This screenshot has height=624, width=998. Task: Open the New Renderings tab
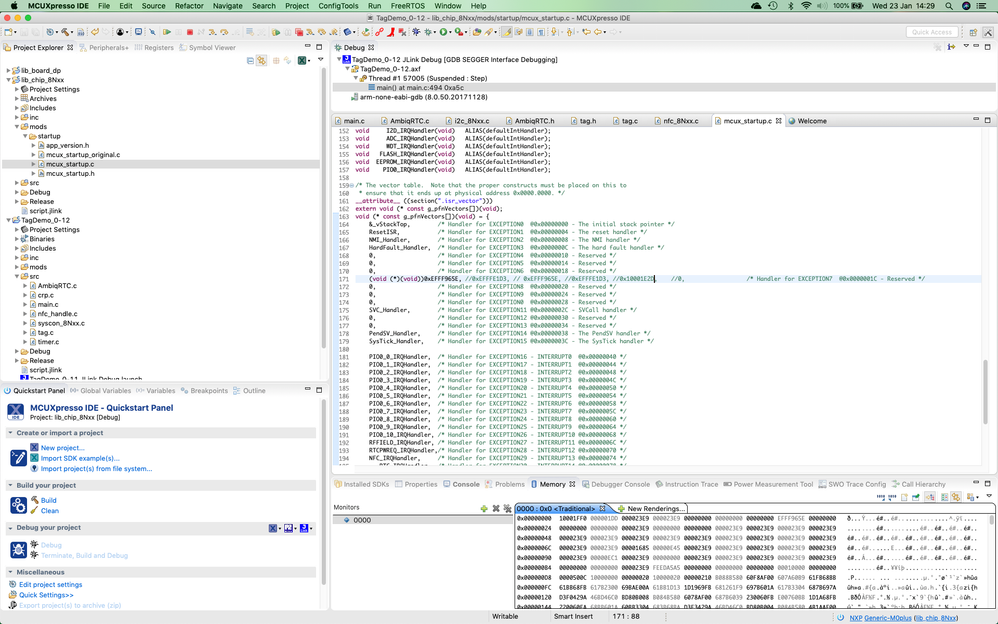pyautogui.click(x=655, y=508)
